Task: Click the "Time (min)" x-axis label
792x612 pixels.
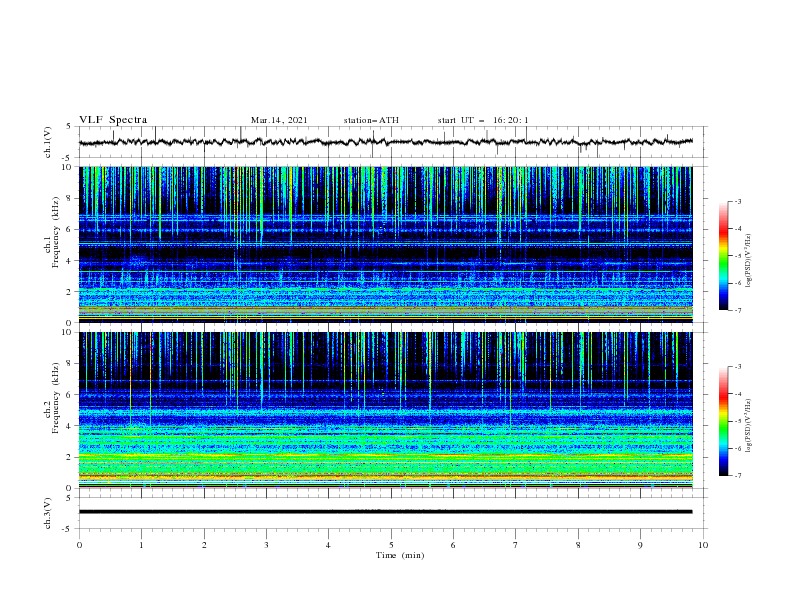Action: [400, 555]
